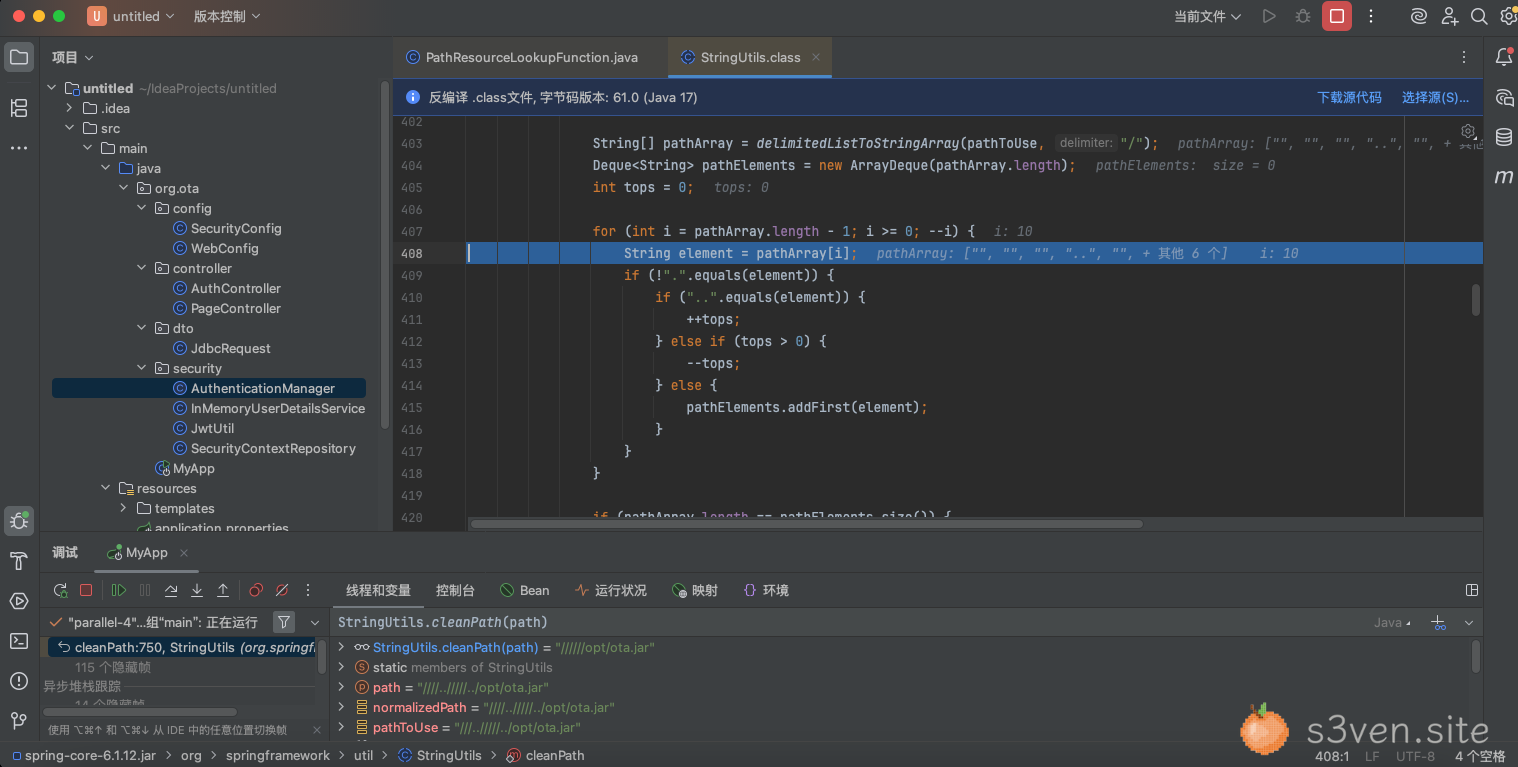The height and width of the screenshot is (767, 1518).
Task: Click the 4 个空格 indent status
Action: pos(1480,756)
